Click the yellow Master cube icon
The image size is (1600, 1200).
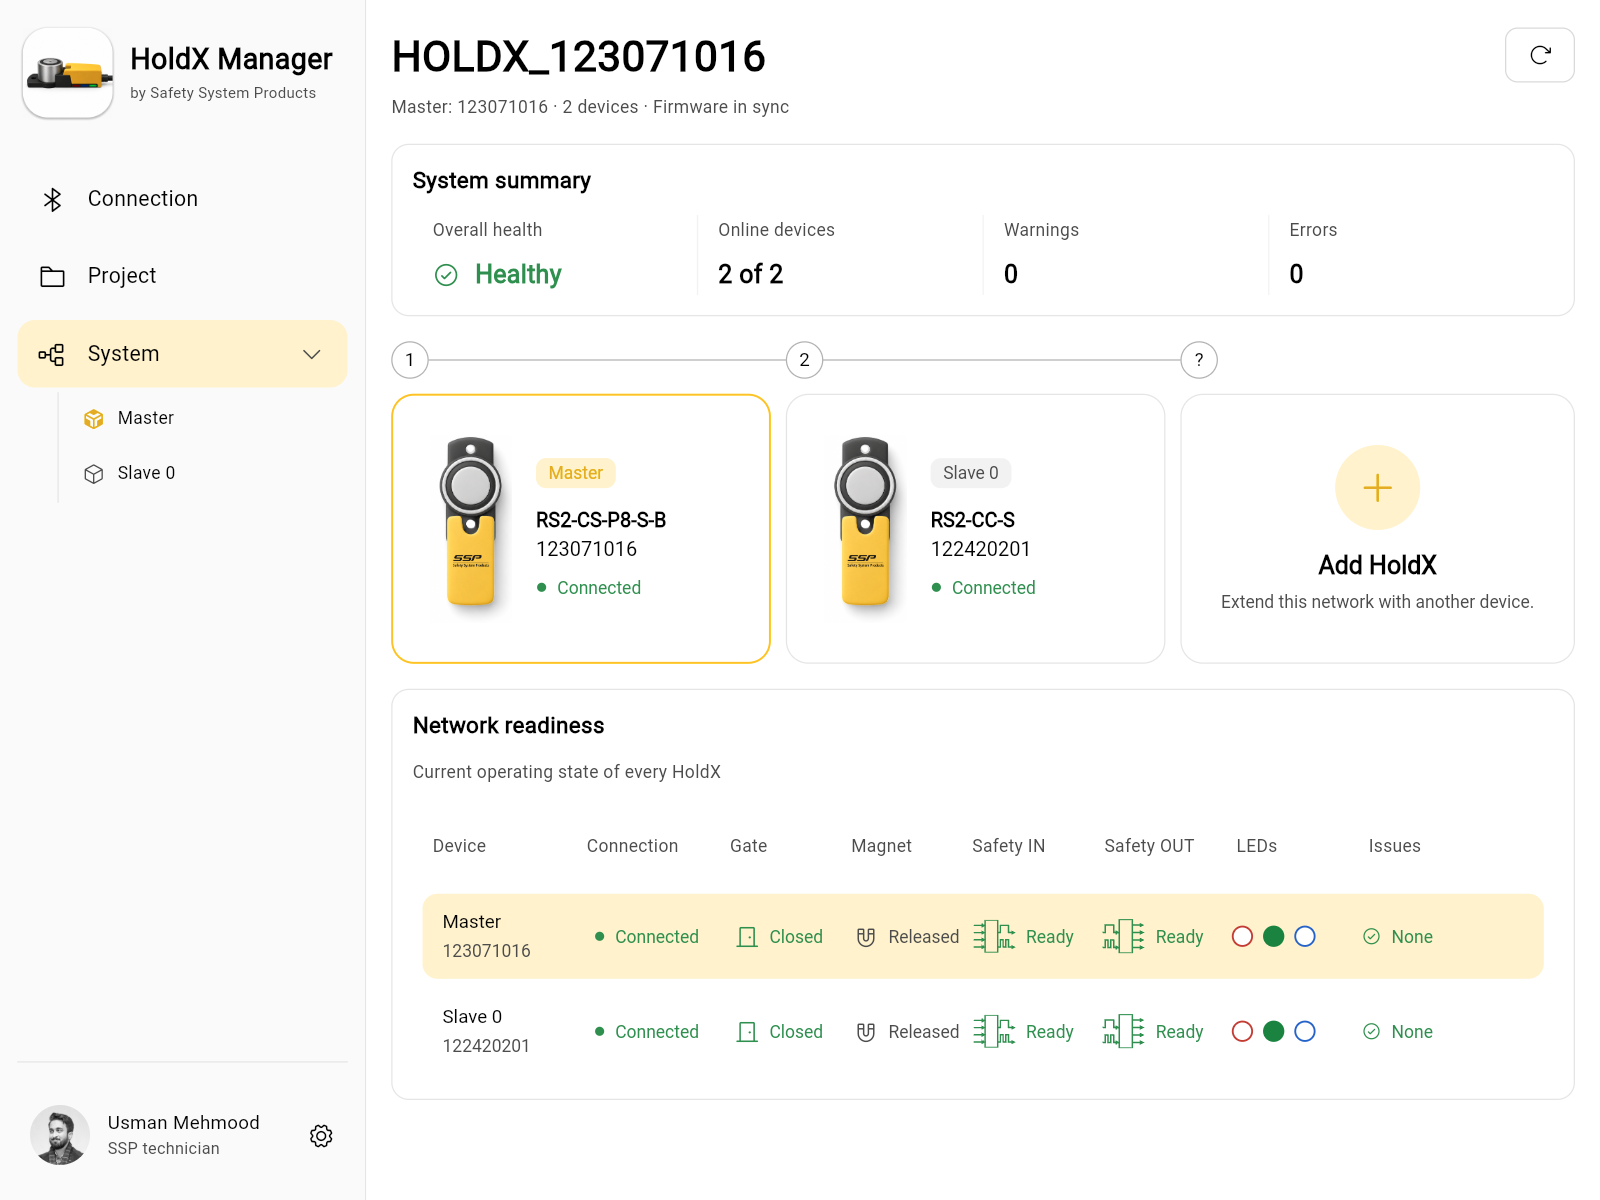click(94, 419)
